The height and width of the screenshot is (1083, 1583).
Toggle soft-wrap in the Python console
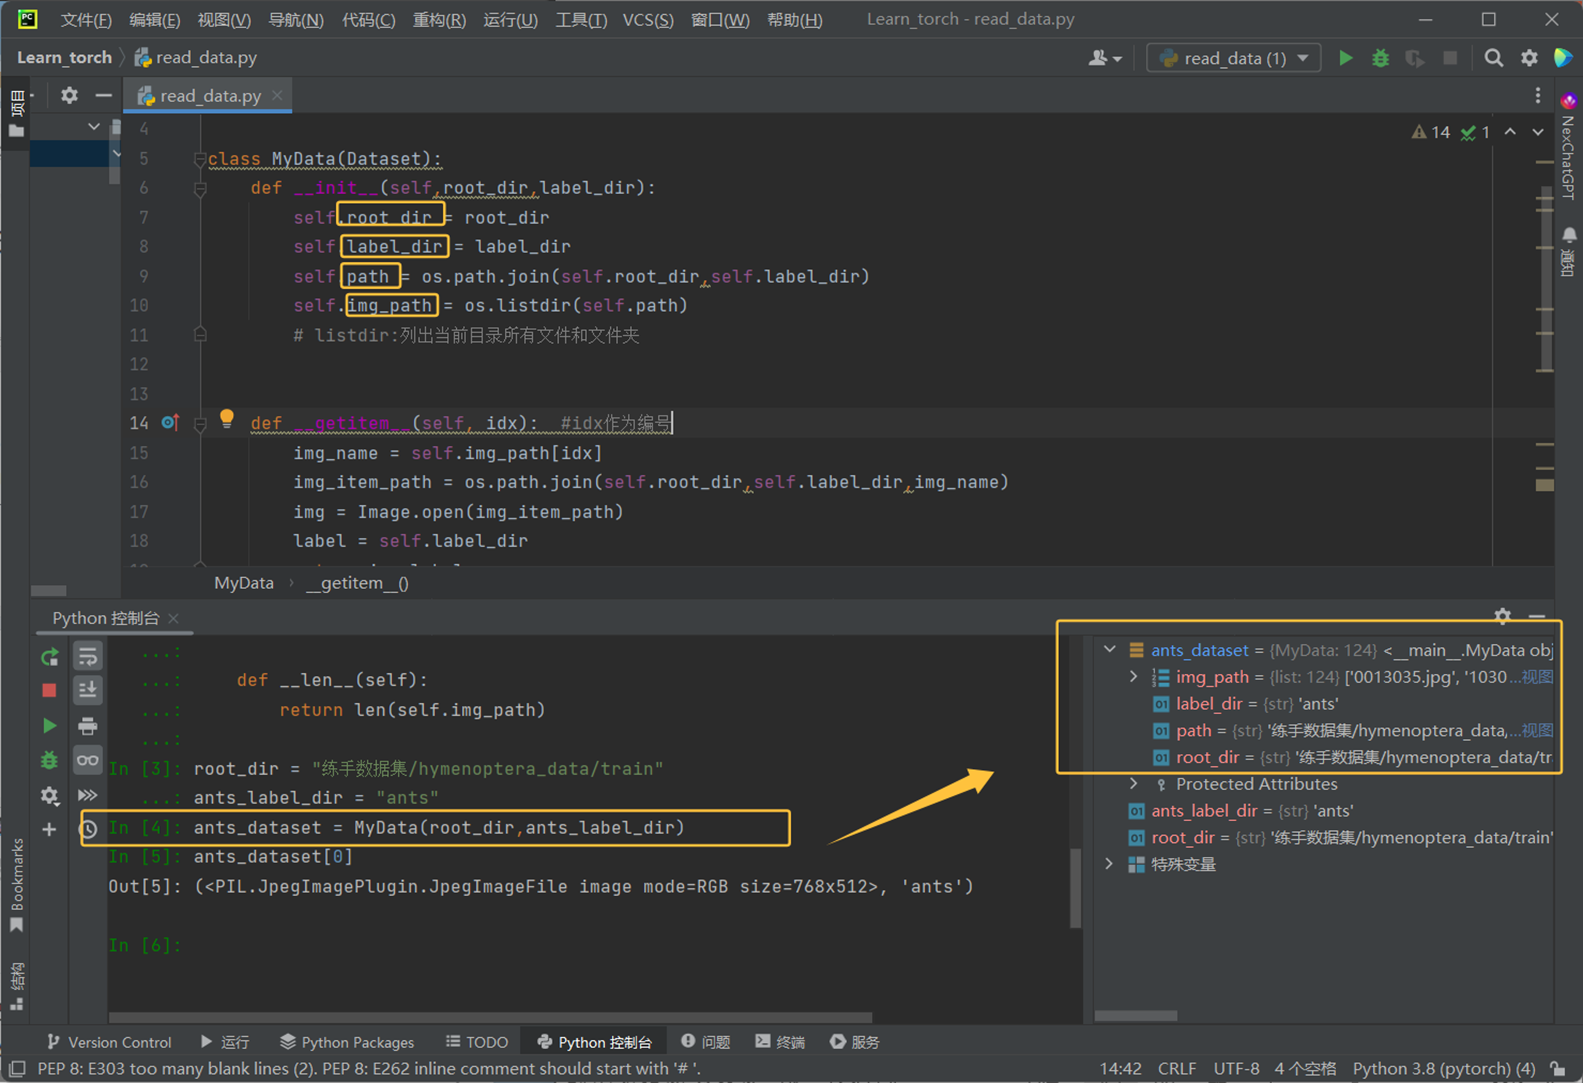pyautogui.click(x=88, y=657)
